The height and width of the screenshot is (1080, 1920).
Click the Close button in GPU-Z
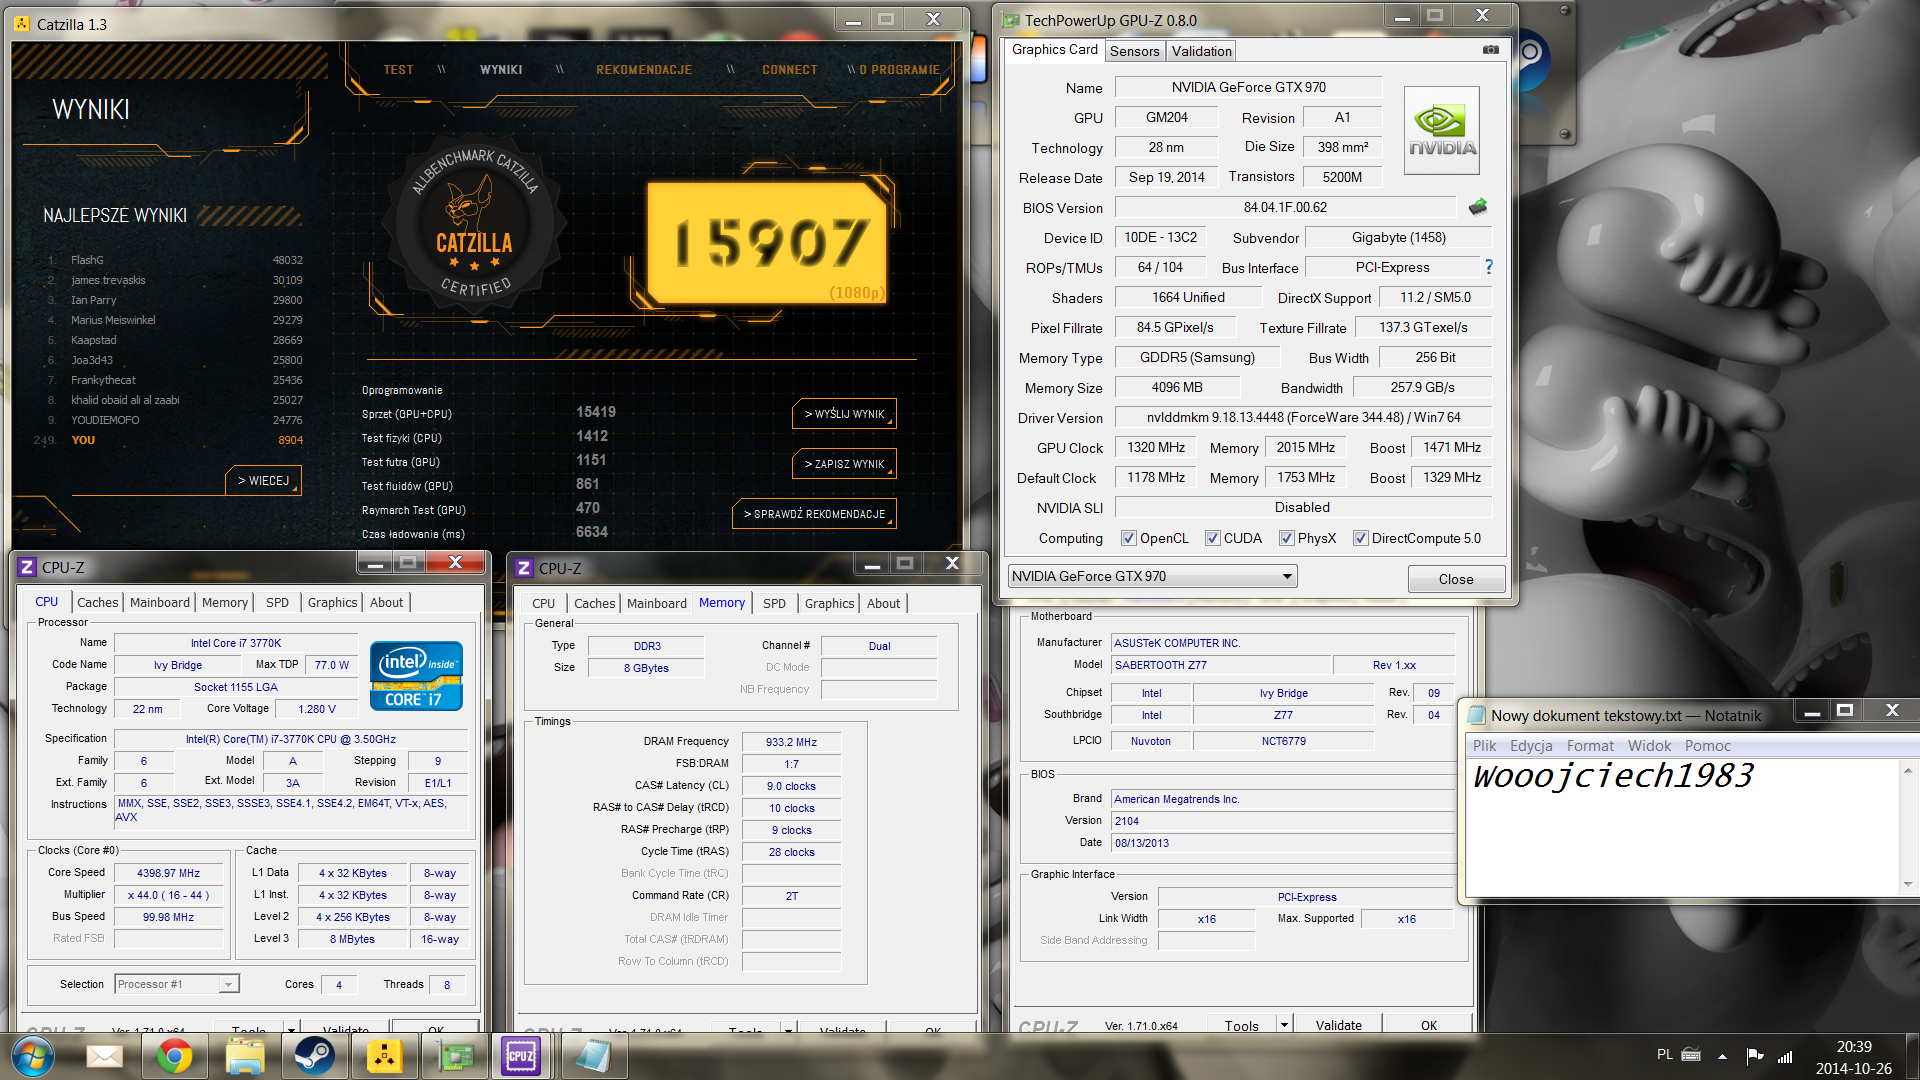tap(1456, 579)
